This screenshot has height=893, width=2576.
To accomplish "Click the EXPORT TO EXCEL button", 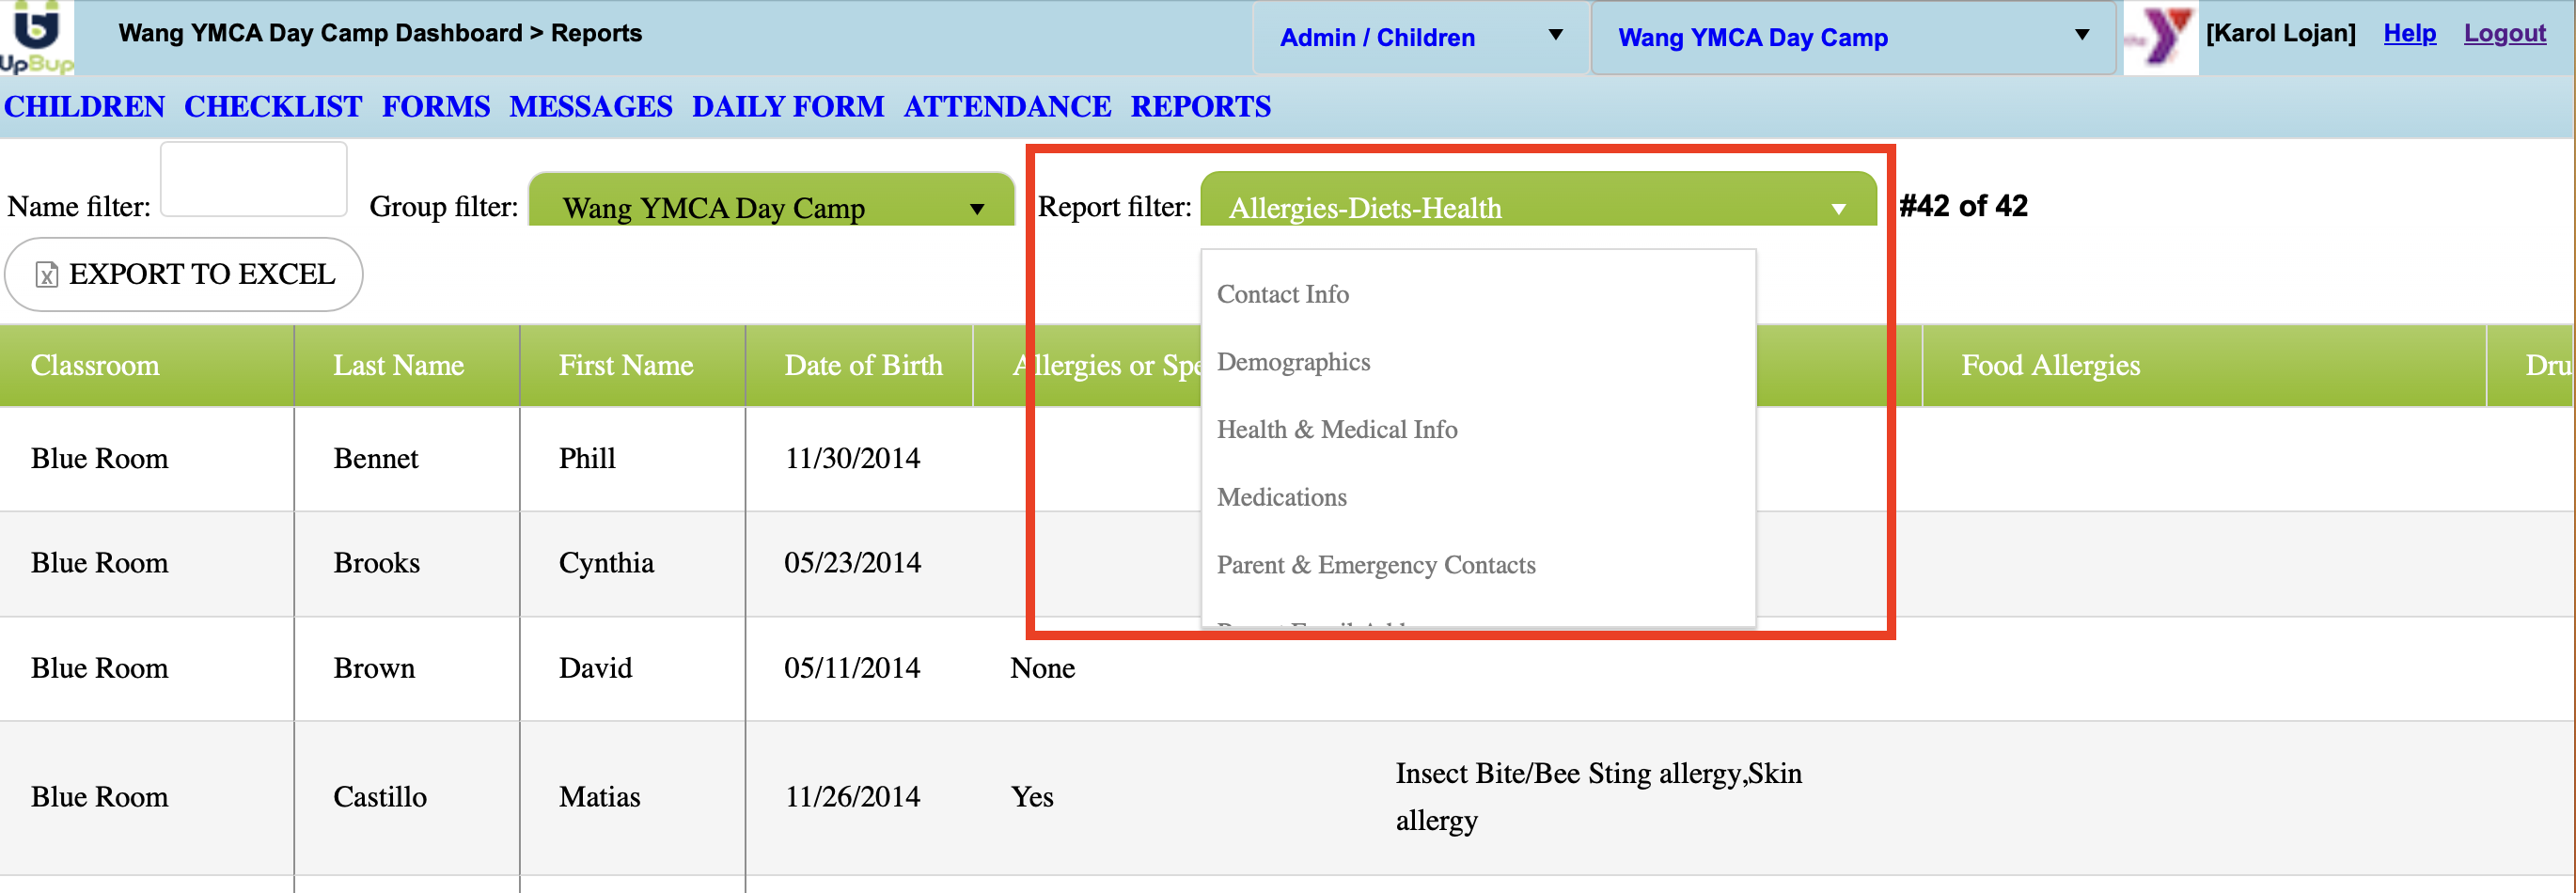I will pyautogui.click(x=184, y=274).
